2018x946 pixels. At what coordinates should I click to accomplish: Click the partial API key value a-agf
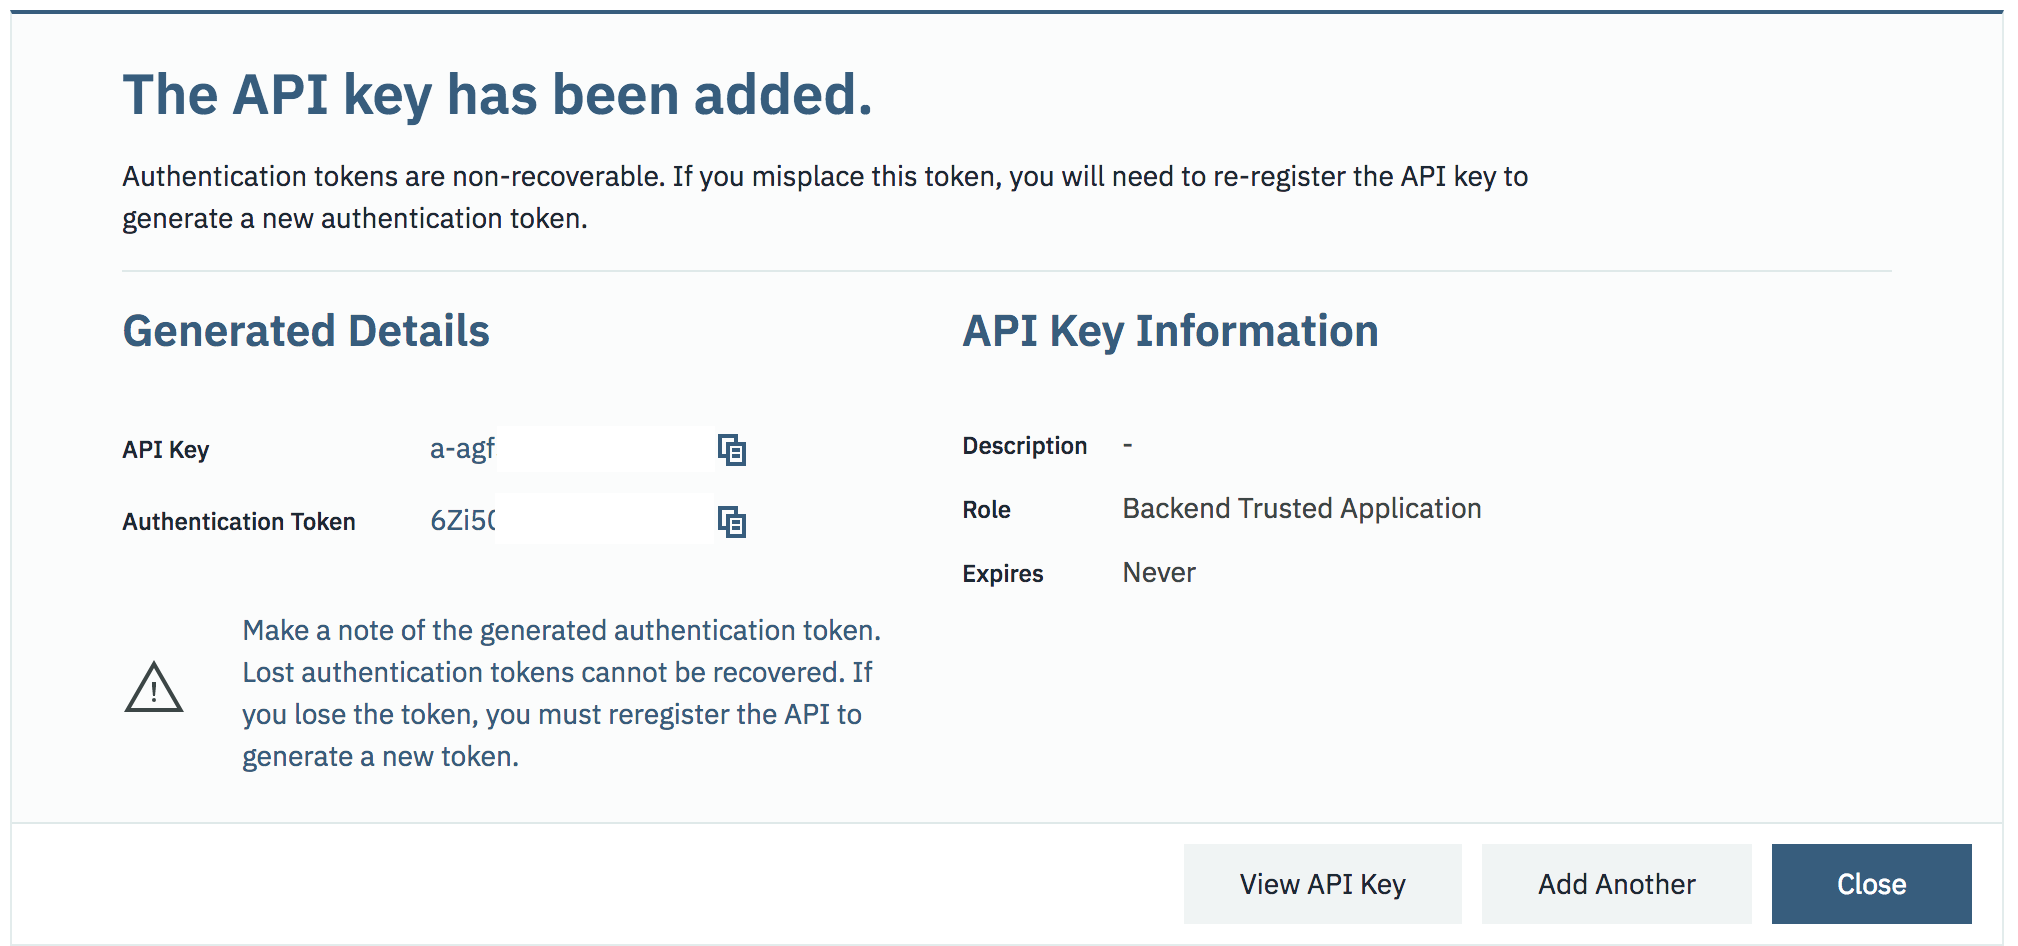462,449
